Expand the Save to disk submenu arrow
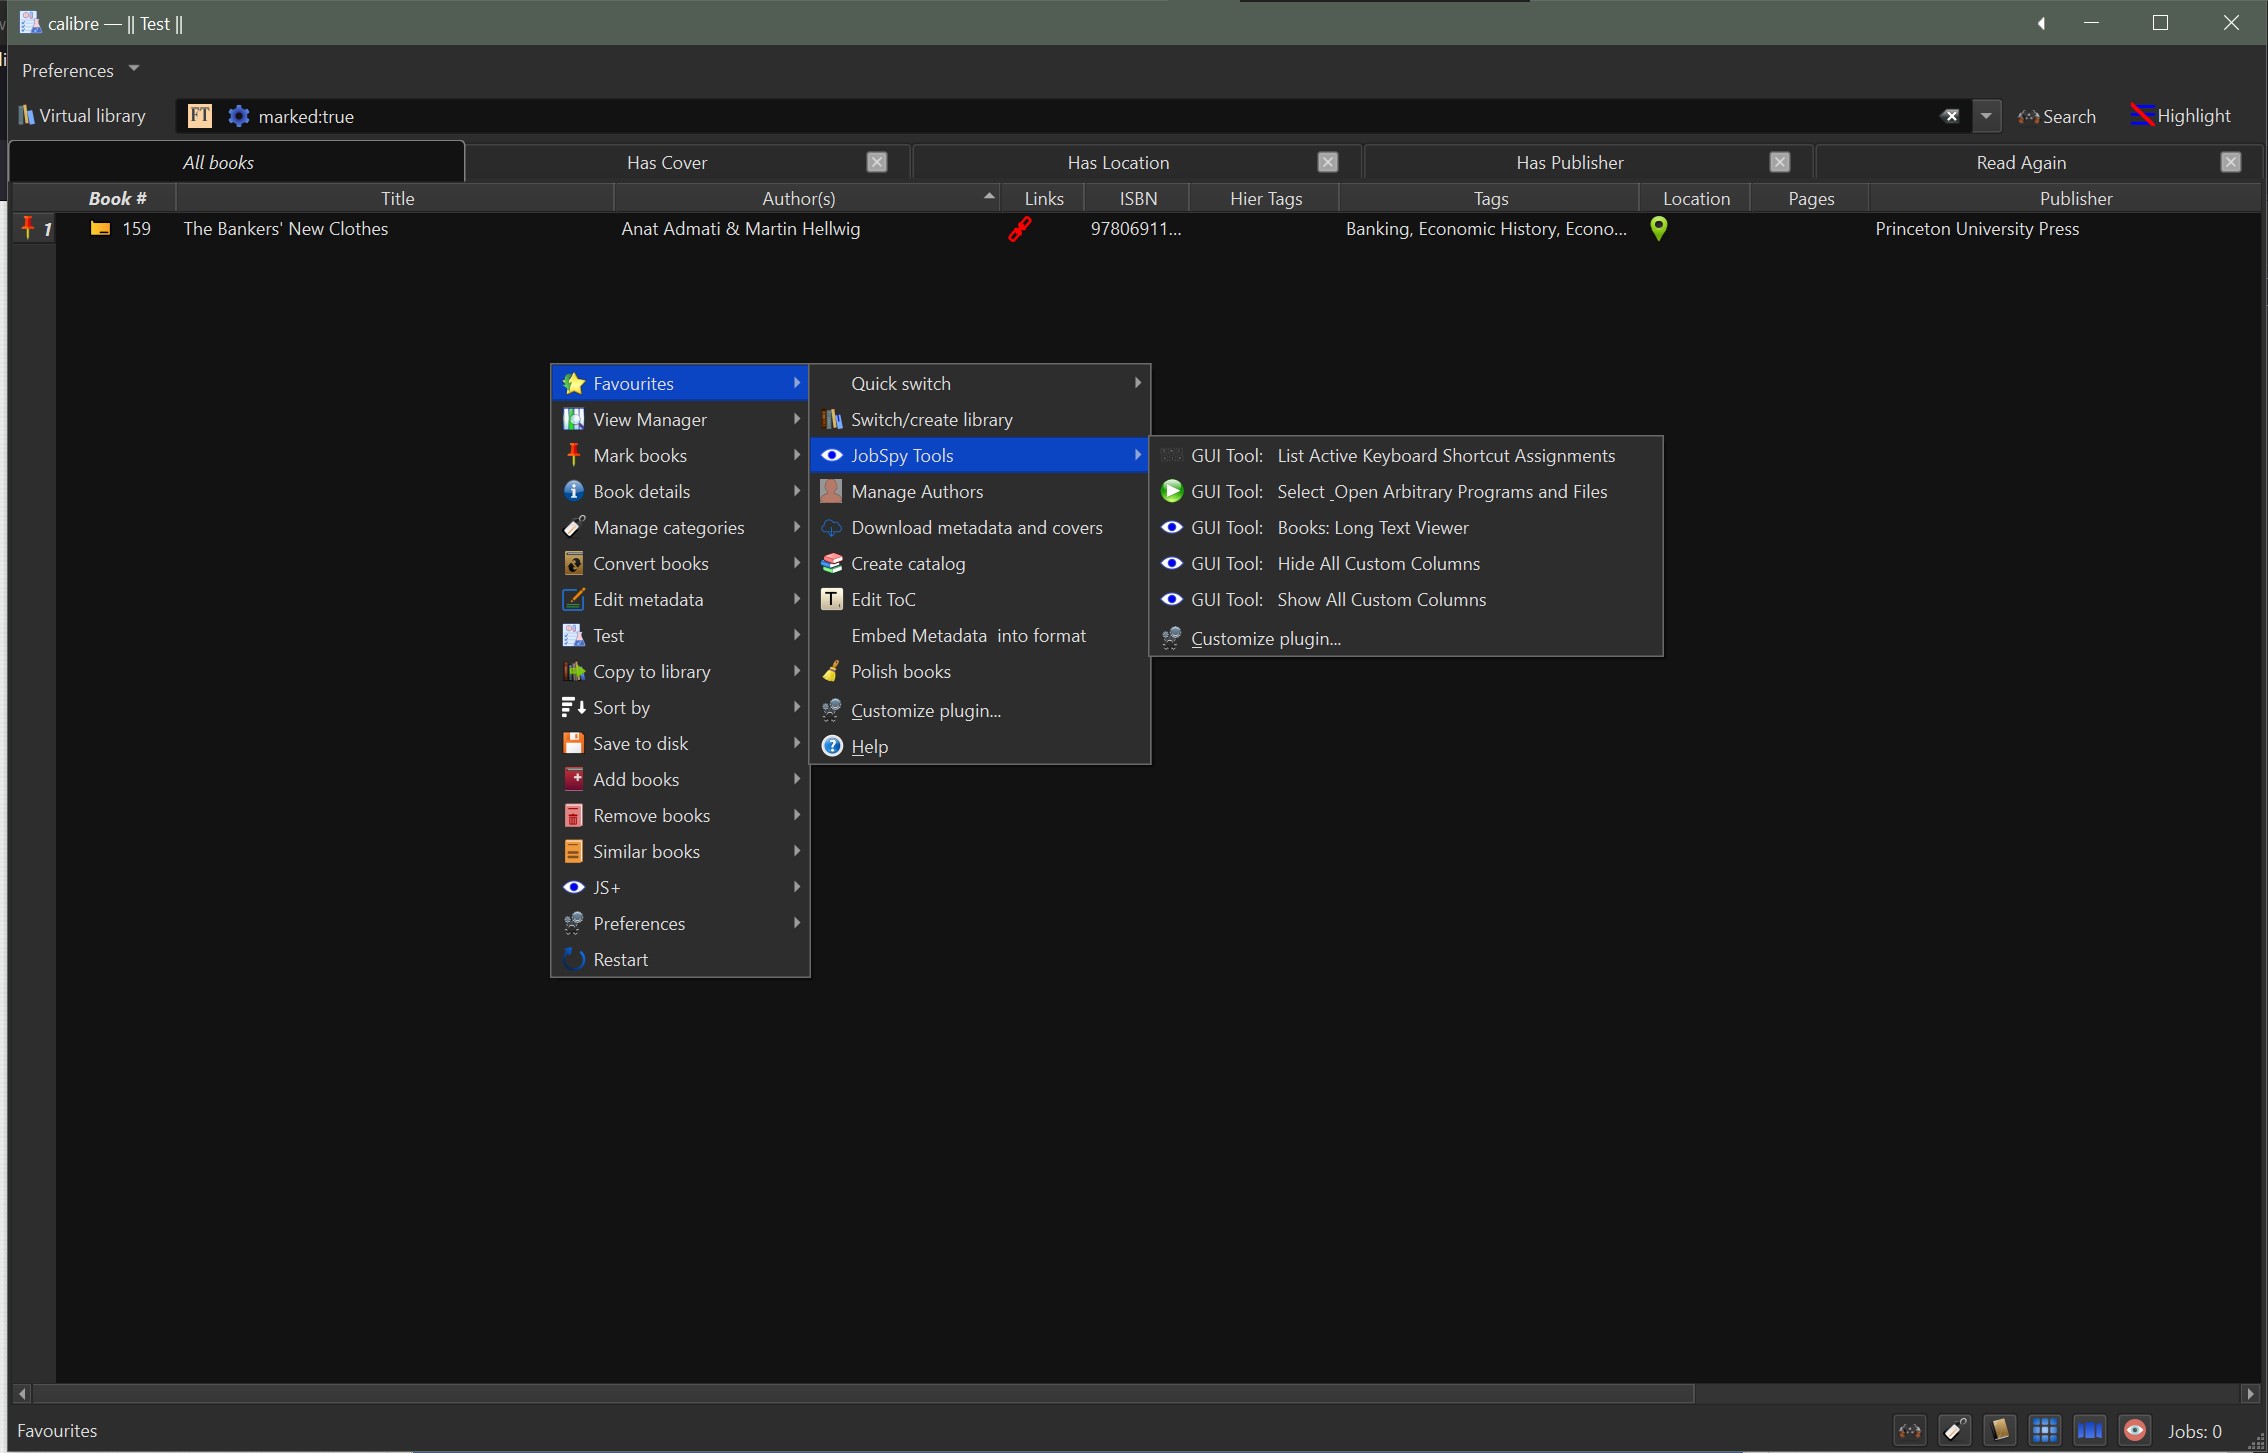 pyautogui.click(x=797, y=744)
